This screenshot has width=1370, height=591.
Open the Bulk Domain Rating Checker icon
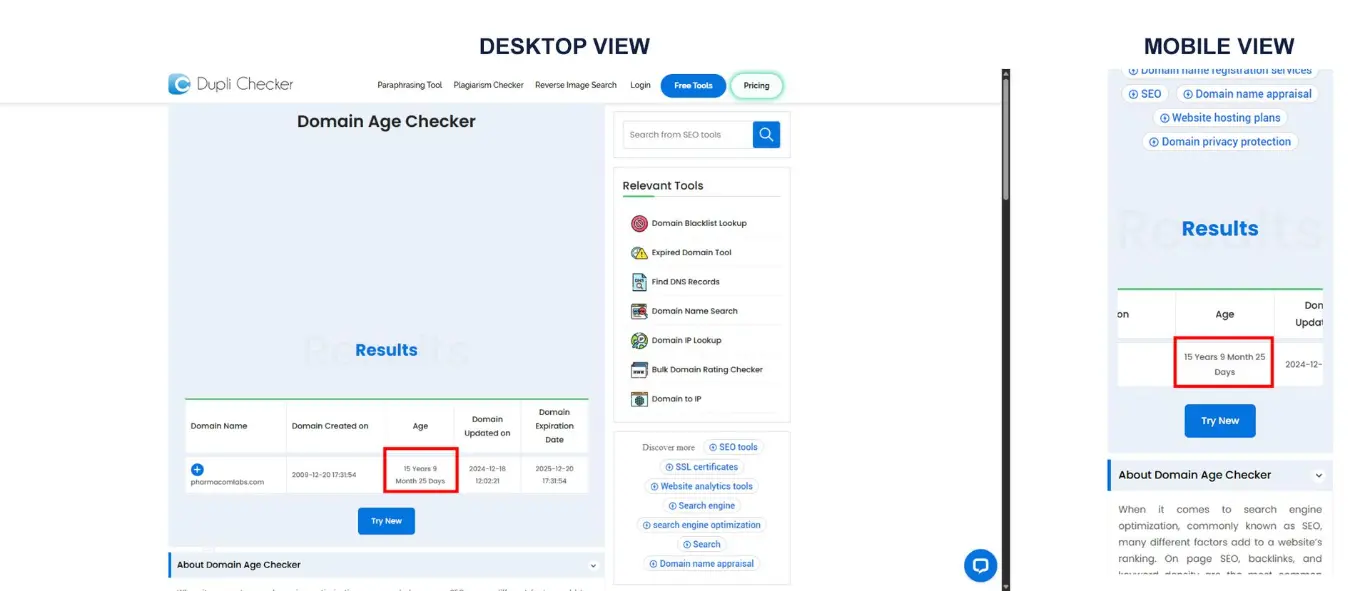pyautogui.click(x=639, y=370)
